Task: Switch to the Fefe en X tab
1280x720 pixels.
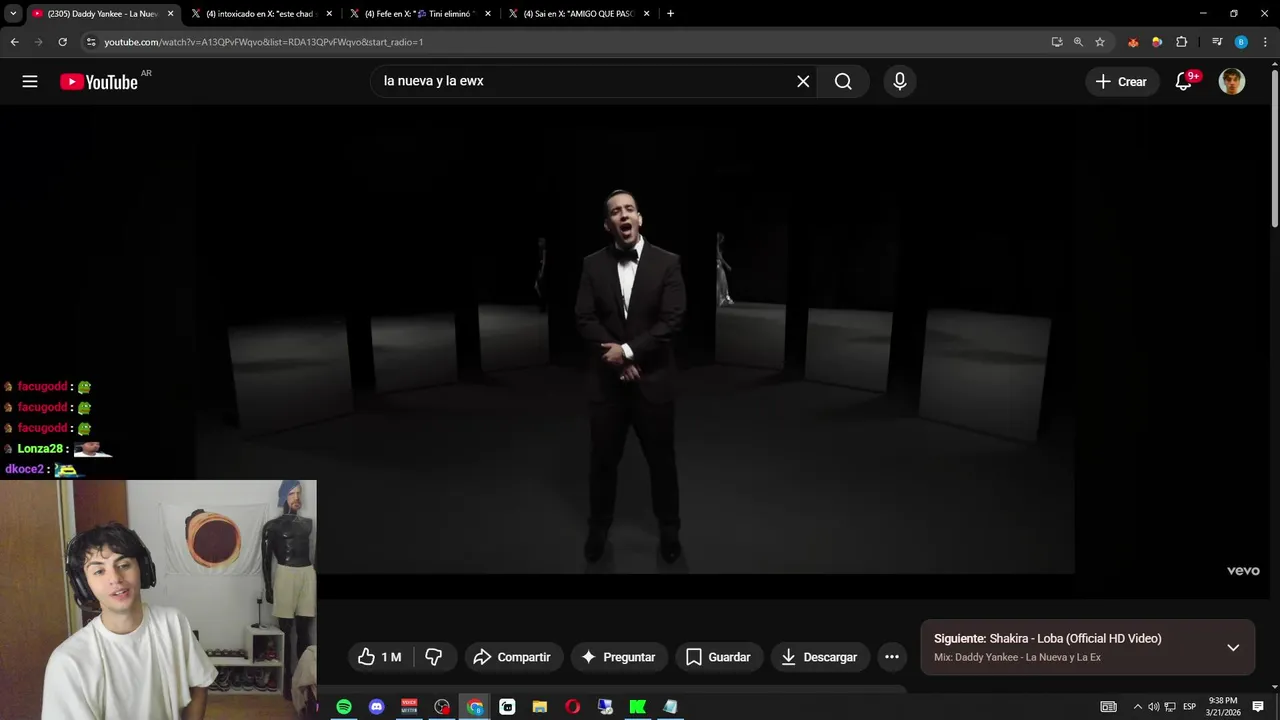Action: click(x=420, y=14)
